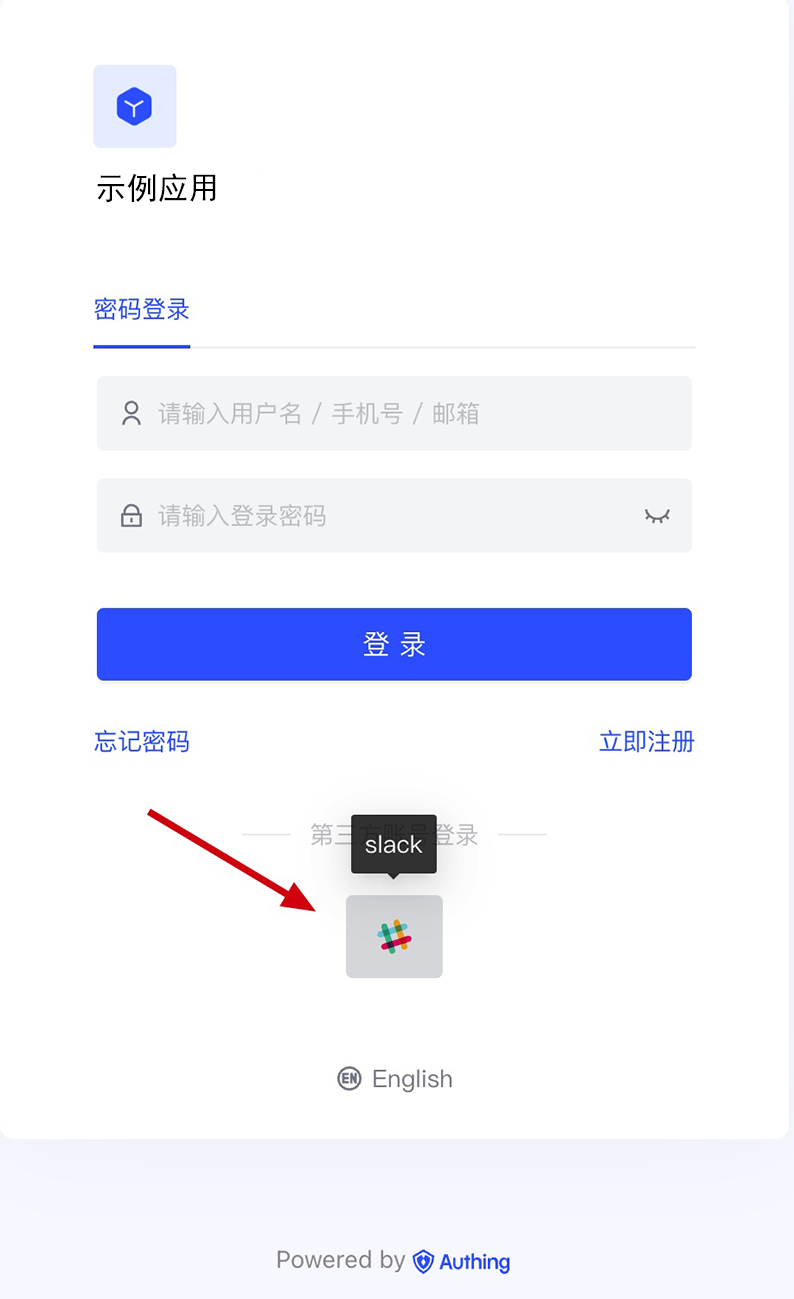Click the Authing shield logo icon
This screenshot has height=1299, width=794.
pos(423,1261)
